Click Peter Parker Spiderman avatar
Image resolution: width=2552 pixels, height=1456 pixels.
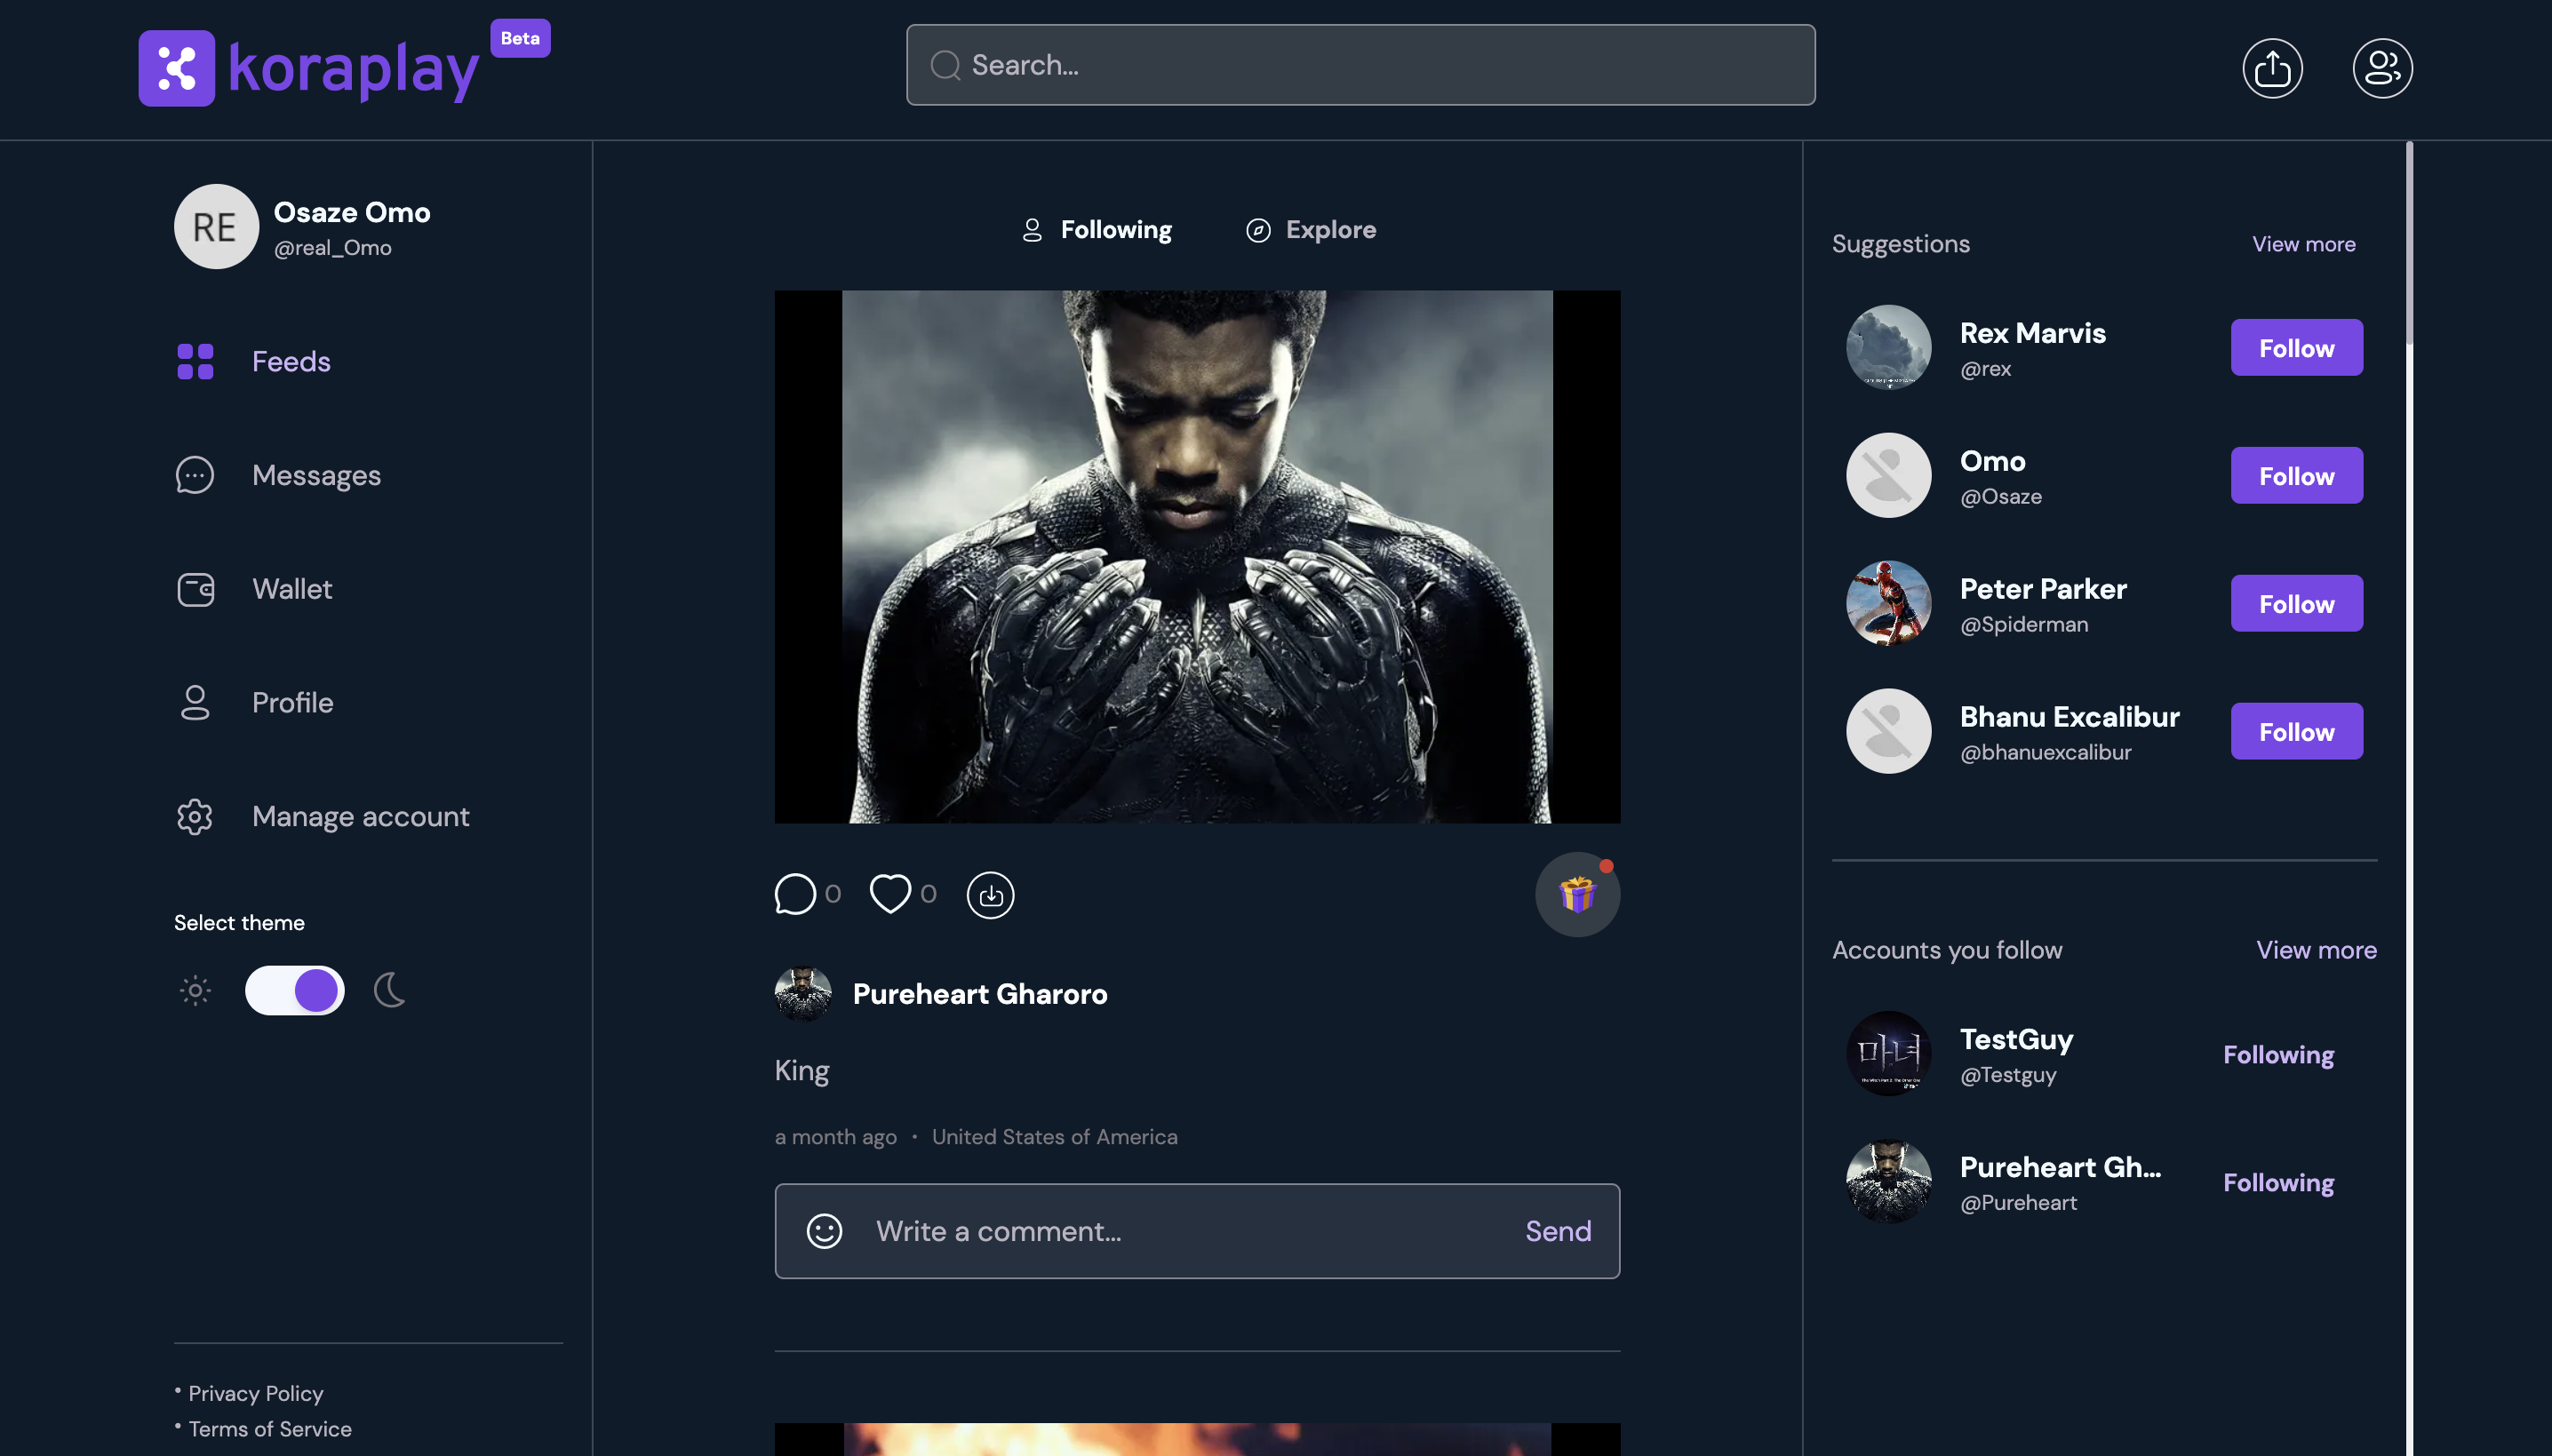point(1888,603)
